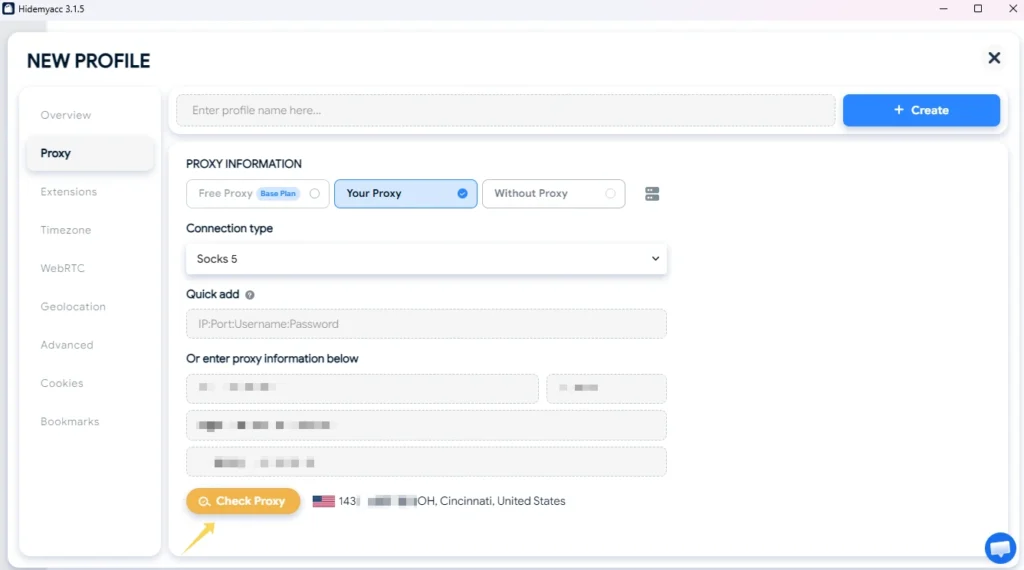Open the Extensions tab

click(69, 192)
